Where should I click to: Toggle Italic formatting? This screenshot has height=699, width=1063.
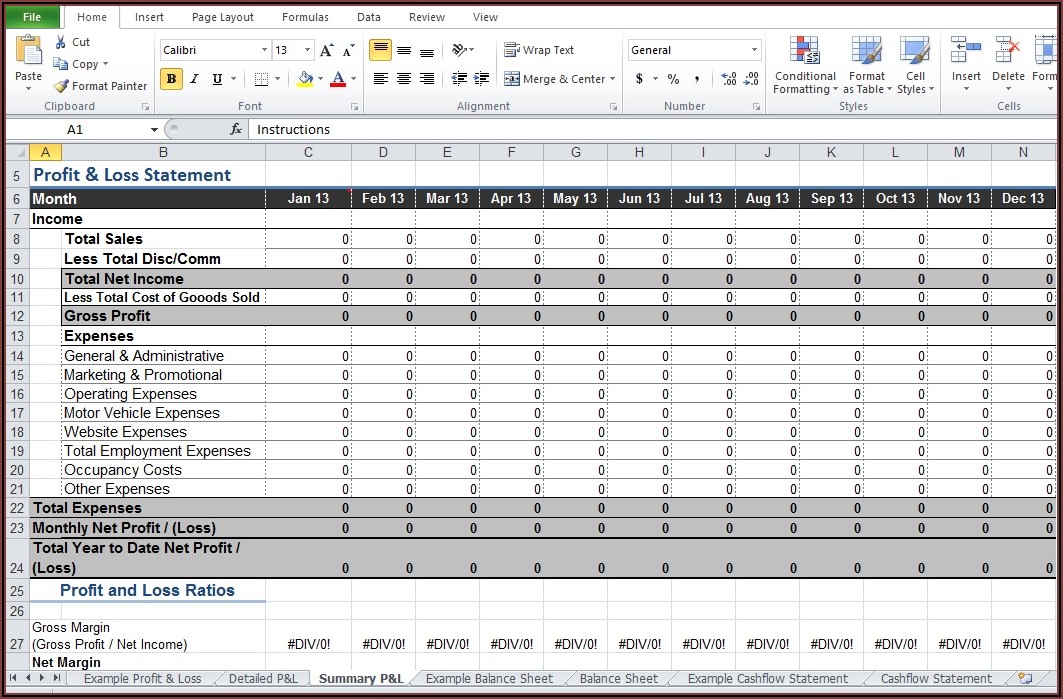click(x=194, y=79)
